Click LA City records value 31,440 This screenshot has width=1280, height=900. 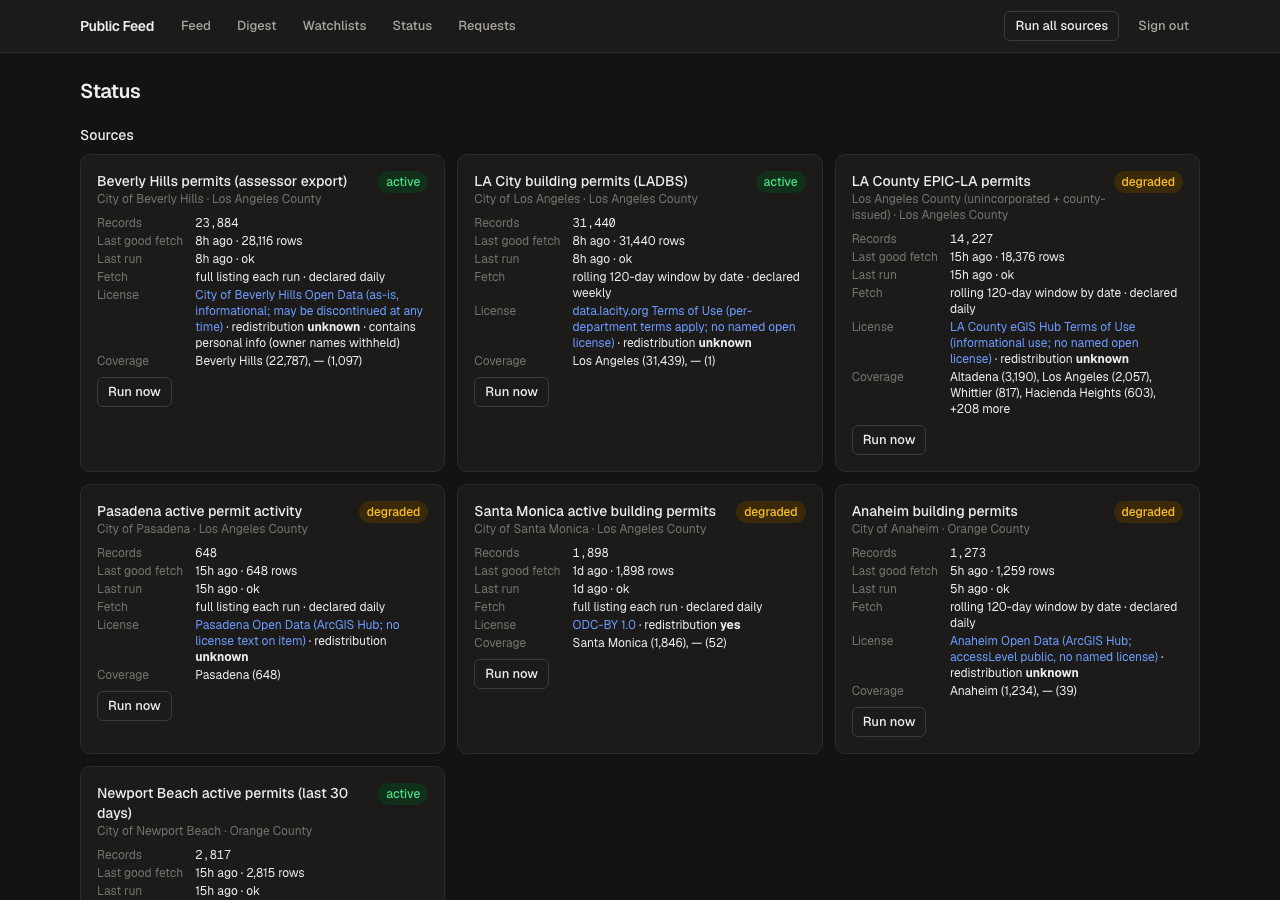(x=594, y=223)
